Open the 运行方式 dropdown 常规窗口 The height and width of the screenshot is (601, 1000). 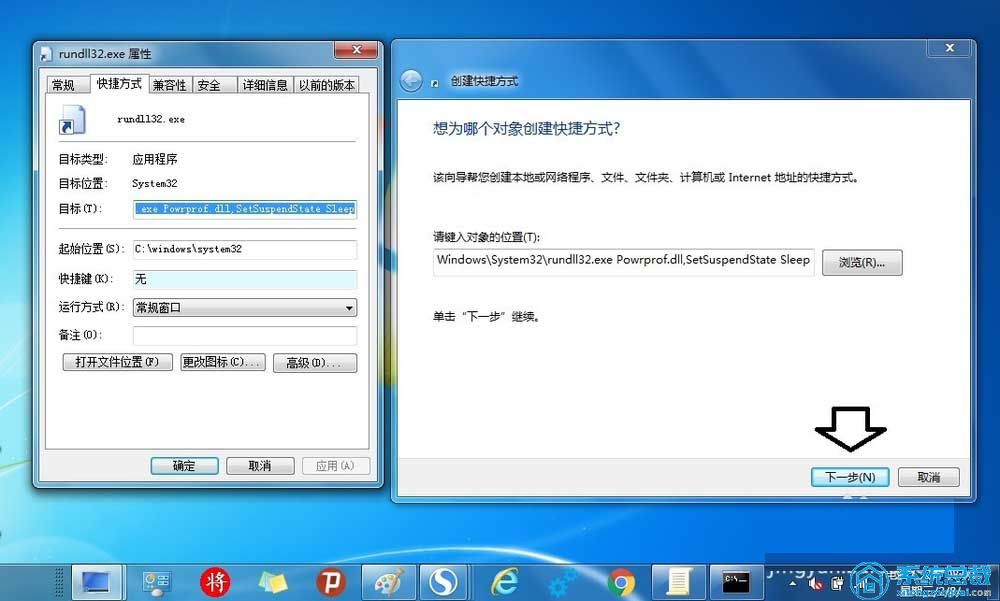245,308
